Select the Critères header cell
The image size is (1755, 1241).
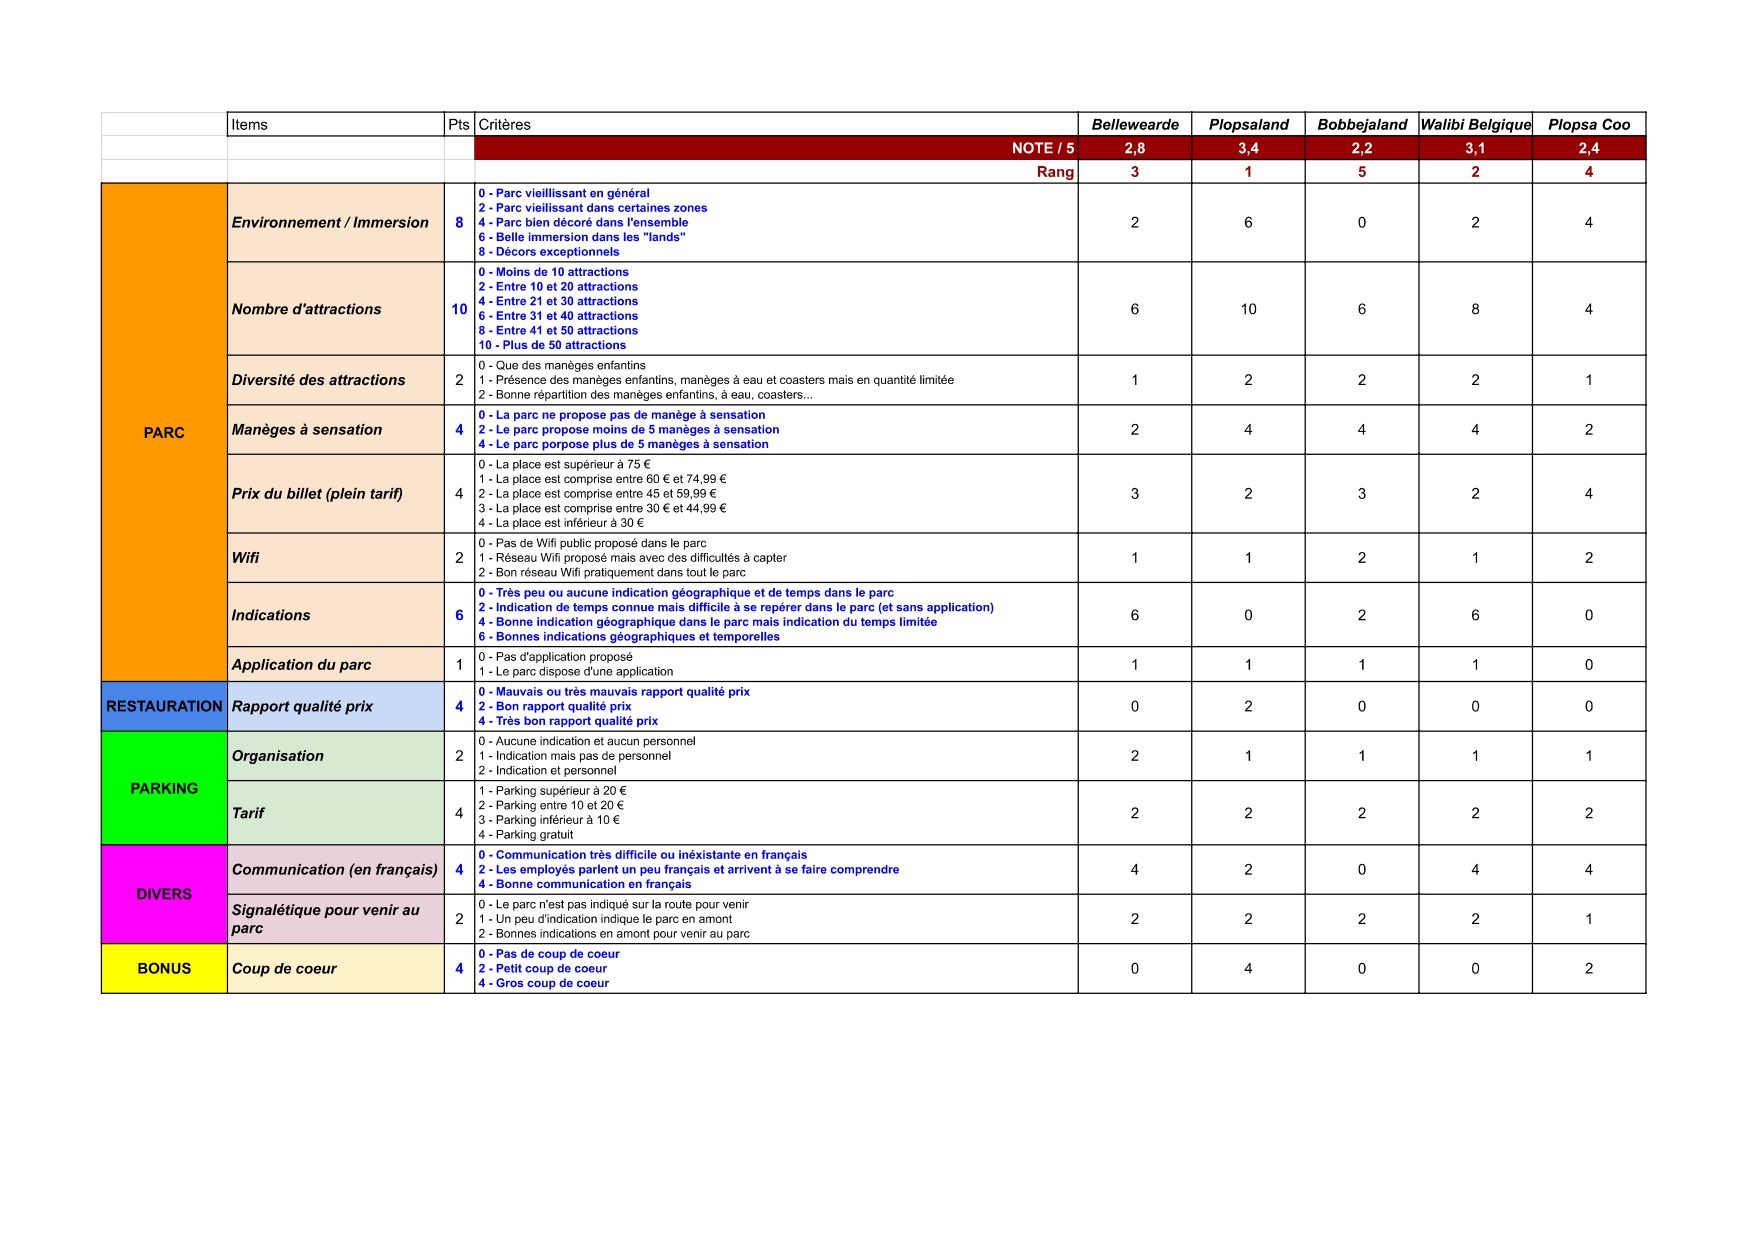pos(775,125)
